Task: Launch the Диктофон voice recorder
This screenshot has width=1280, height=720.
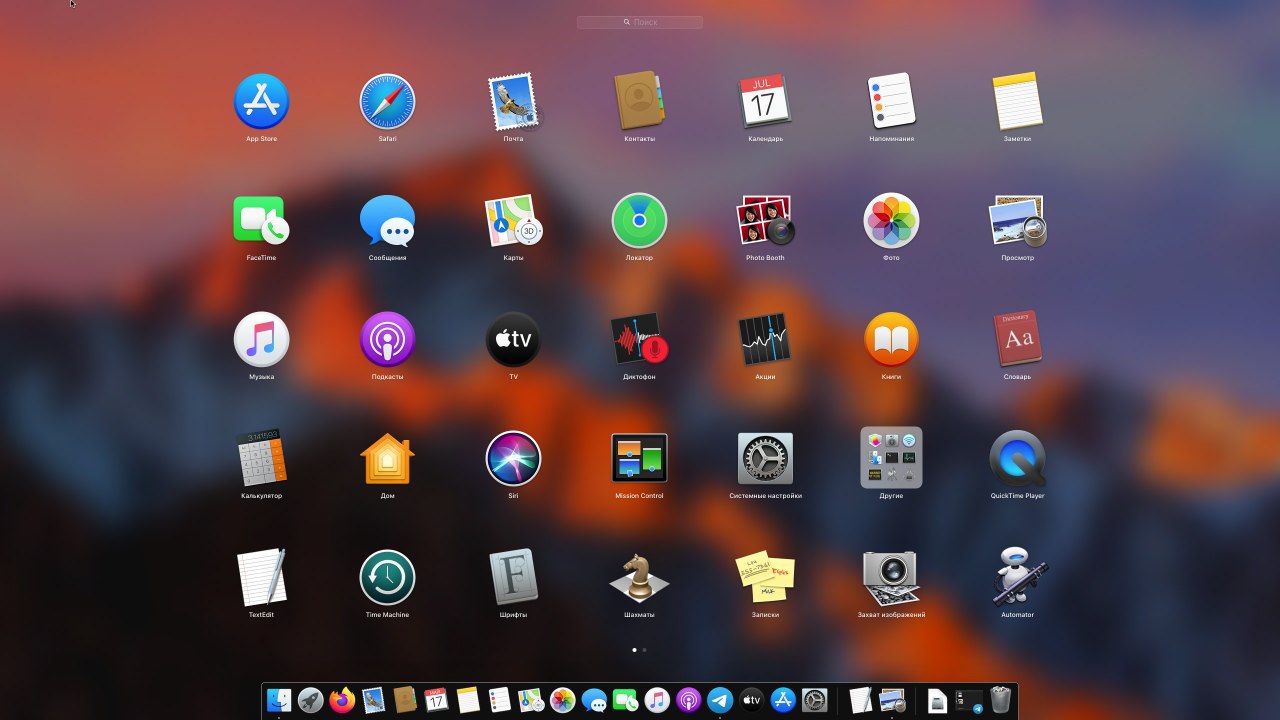Action: pos(639,340)
